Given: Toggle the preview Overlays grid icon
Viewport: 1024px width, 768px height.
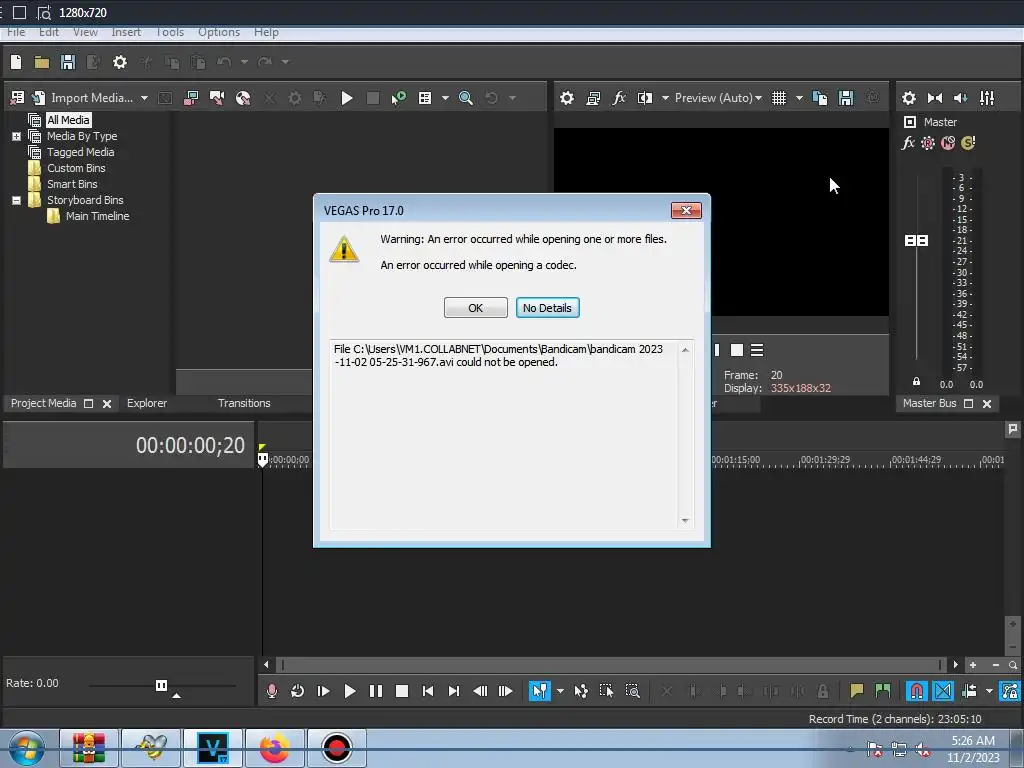Looking at the screenshot, I should (778, 98).
